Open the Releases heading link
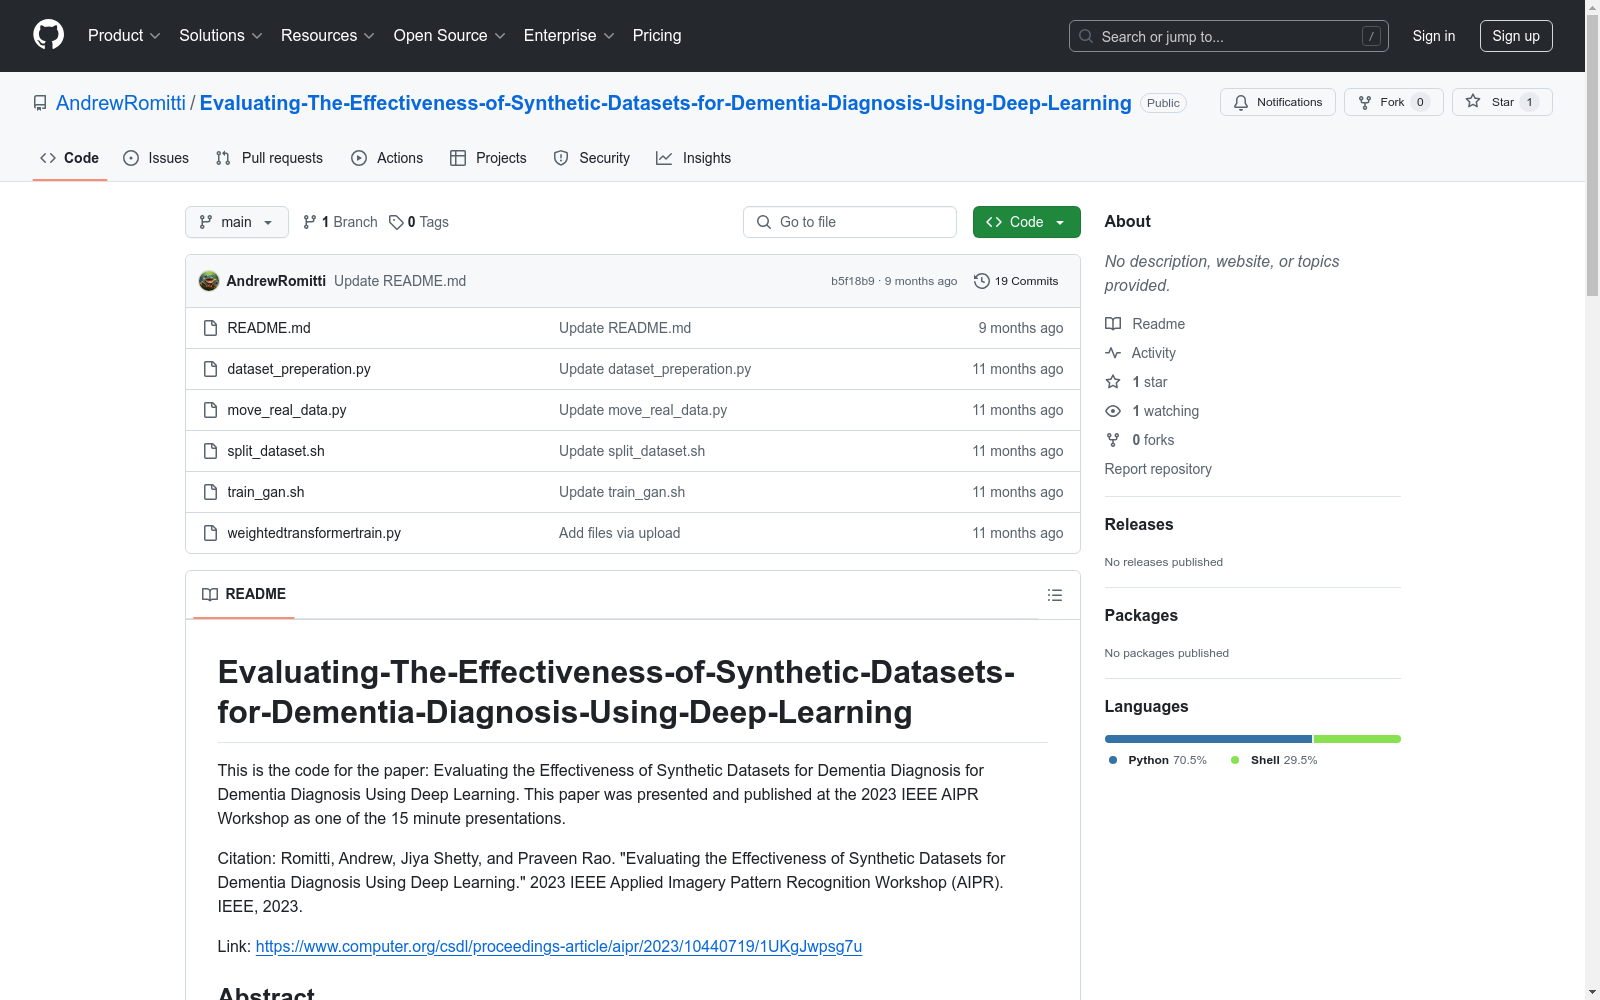The width and height of the screenshot is (1600, 1000). (x=1139, y=524)
